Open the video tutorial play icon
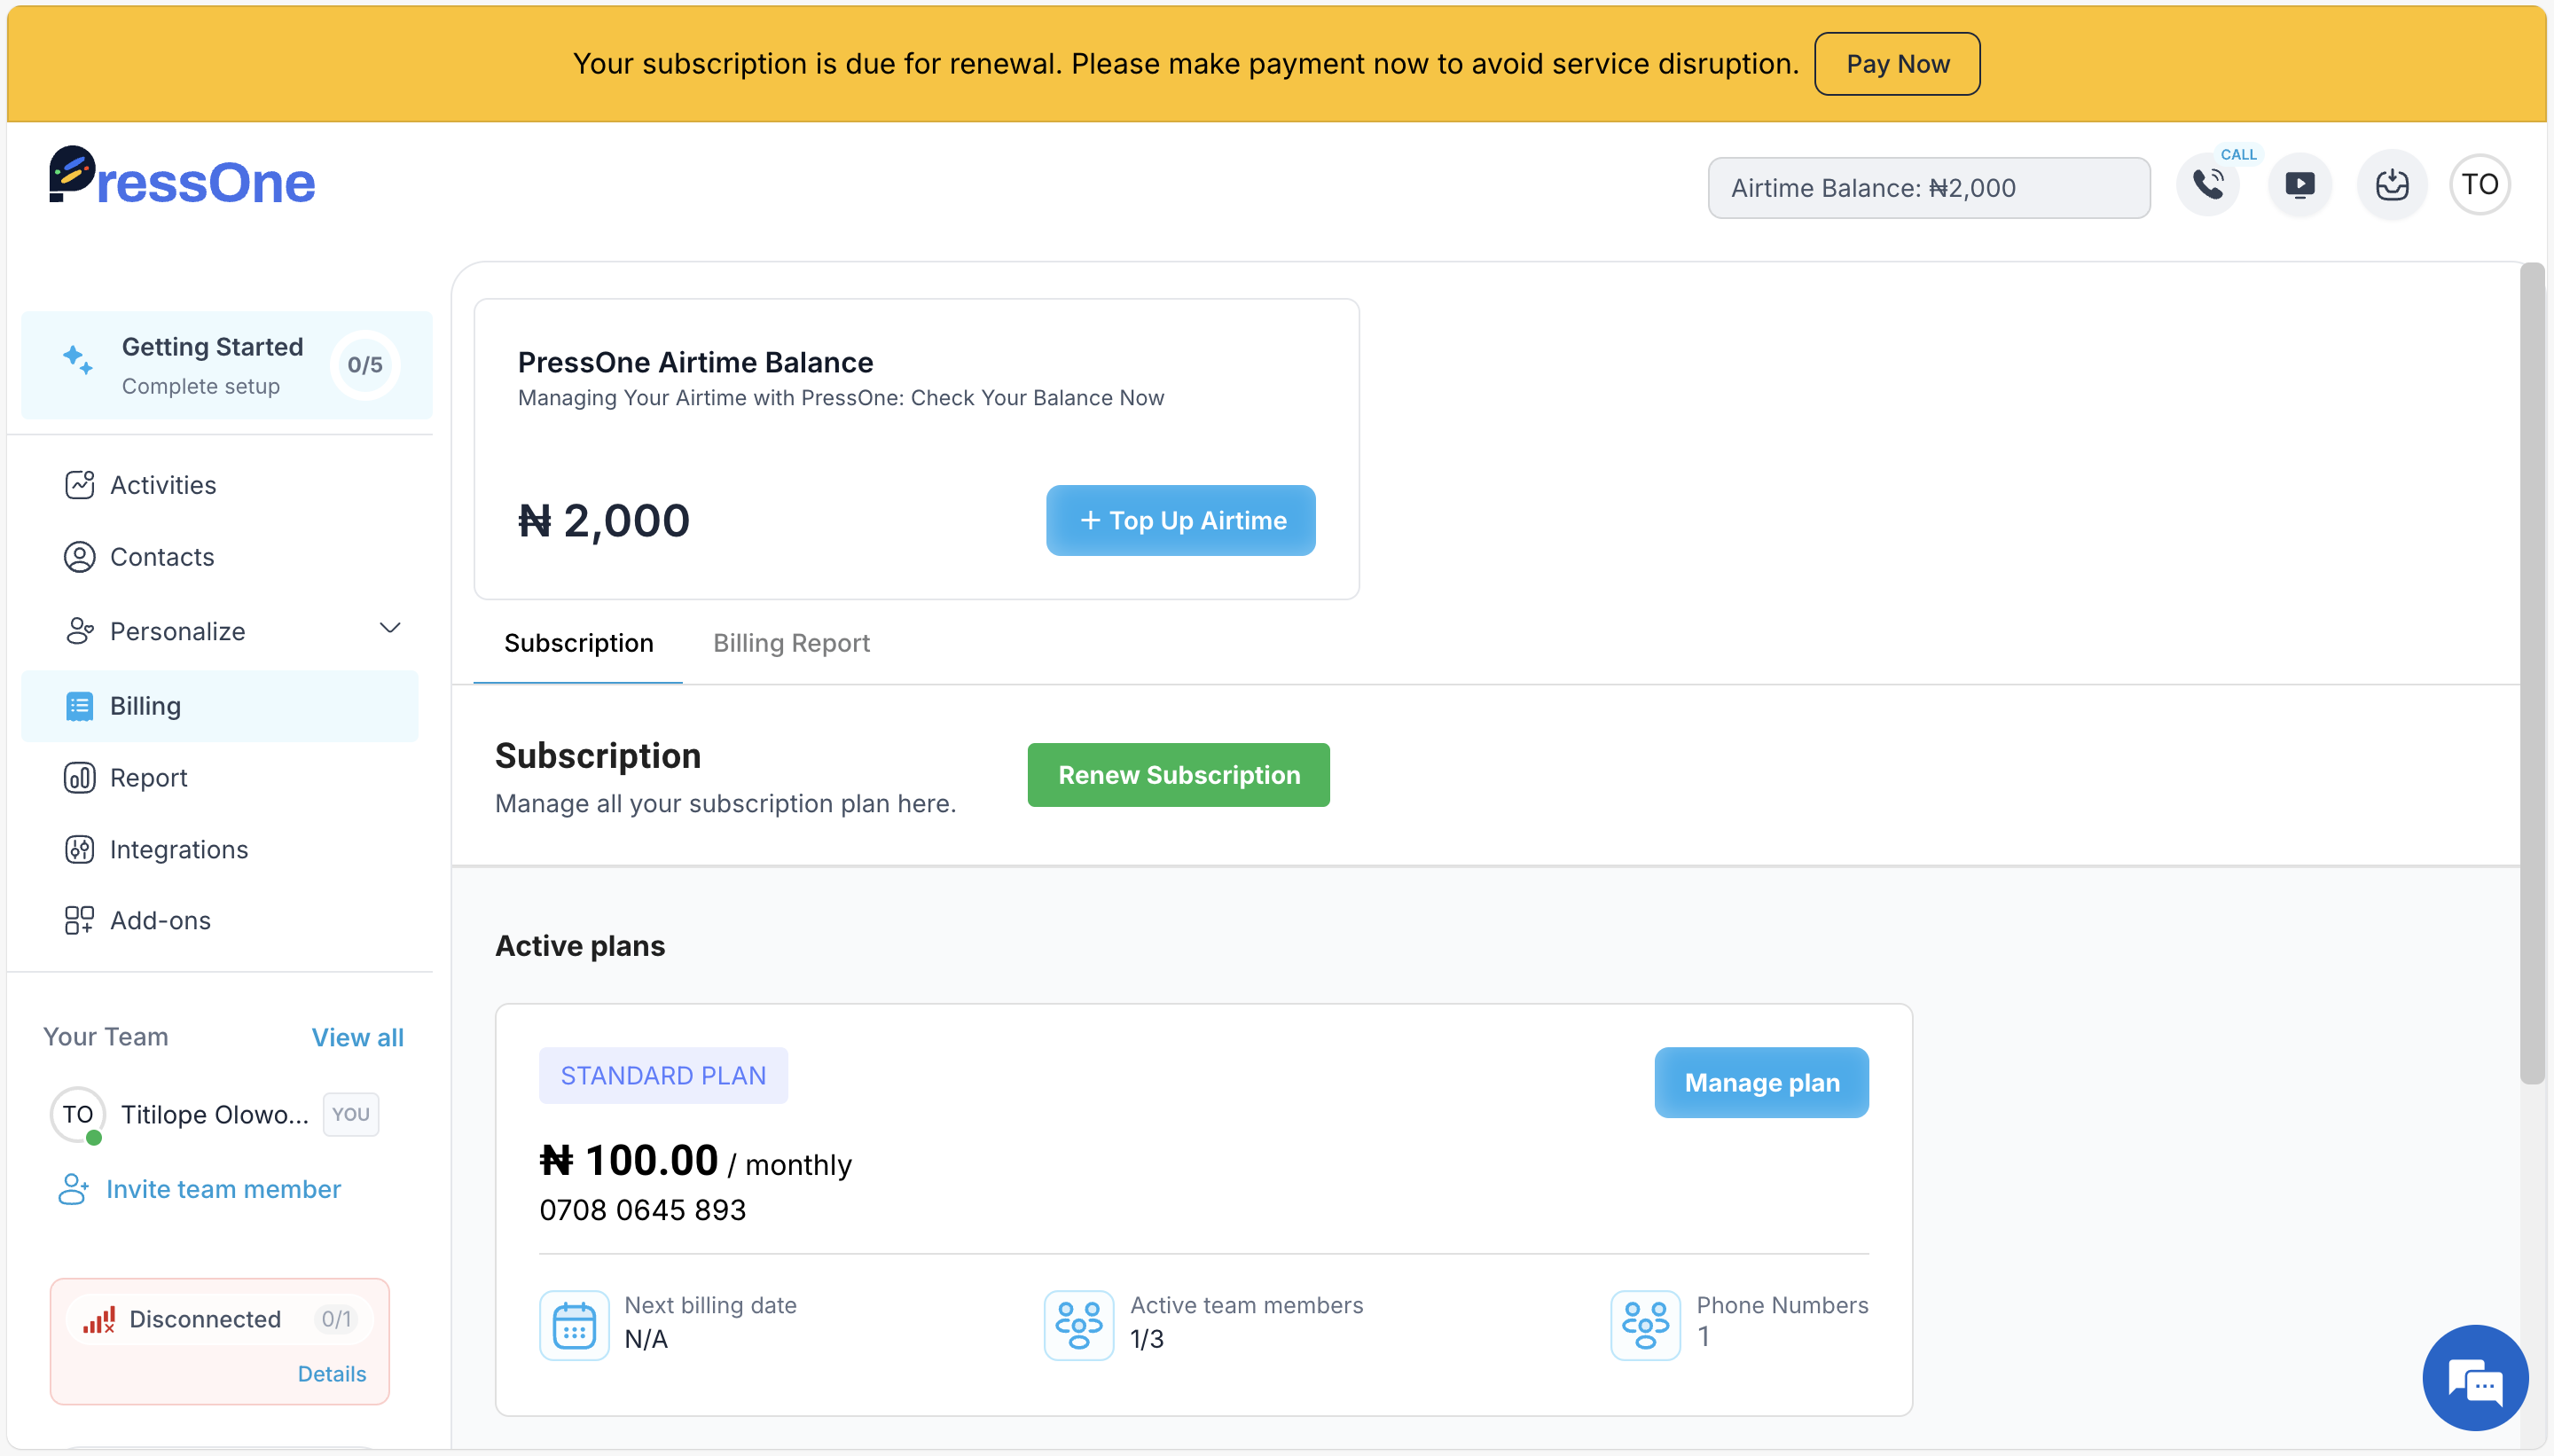Image resolution: width=2554 pixels, height=1456 pixels. click(x=2300, y=184)
